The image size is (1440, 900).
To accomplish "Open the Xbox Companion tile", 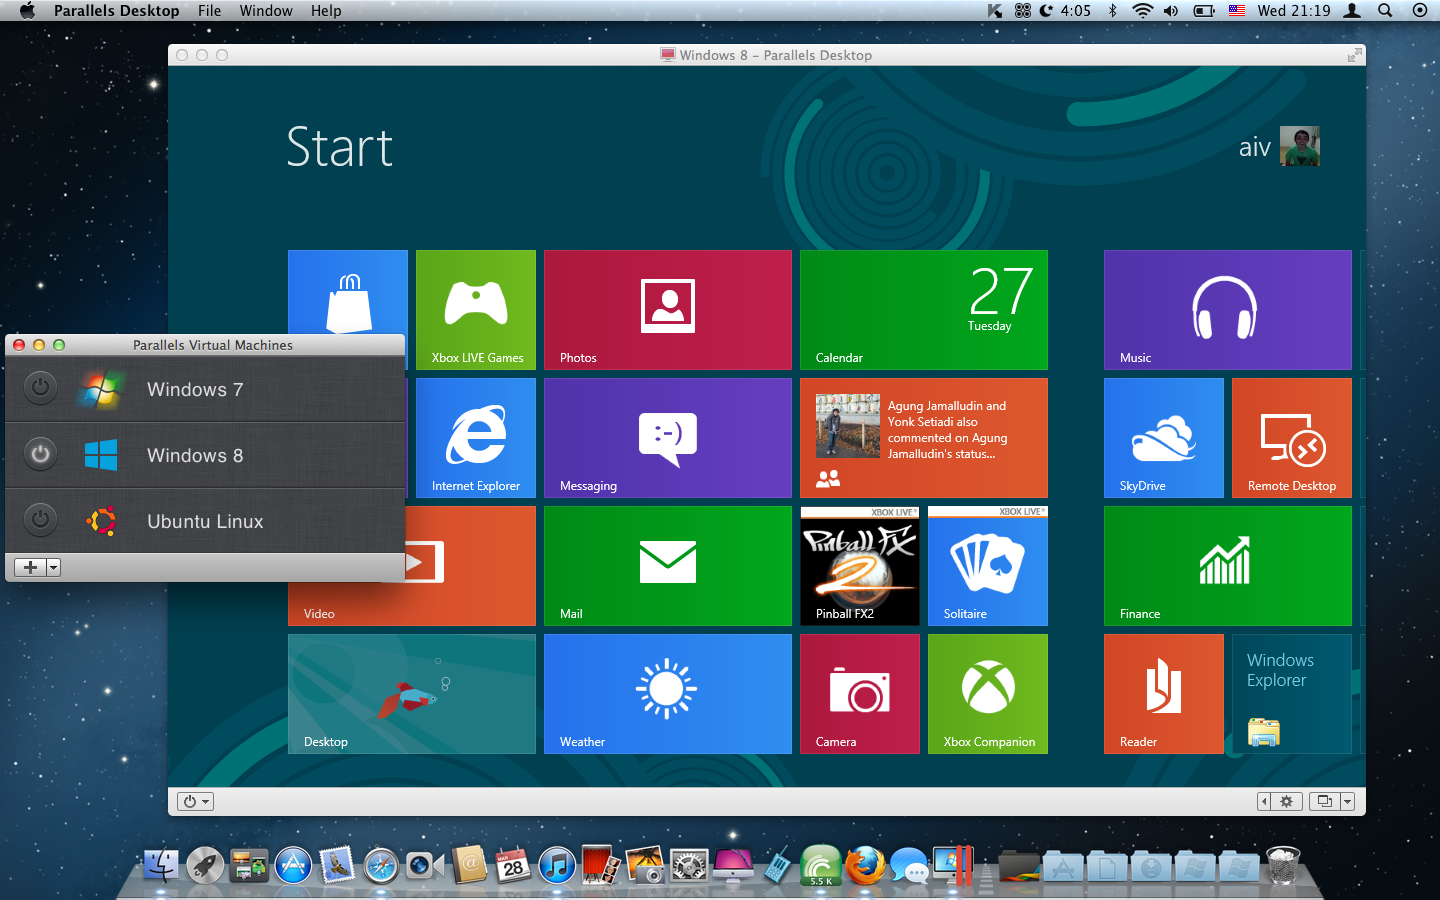I will tap(988, 694).
